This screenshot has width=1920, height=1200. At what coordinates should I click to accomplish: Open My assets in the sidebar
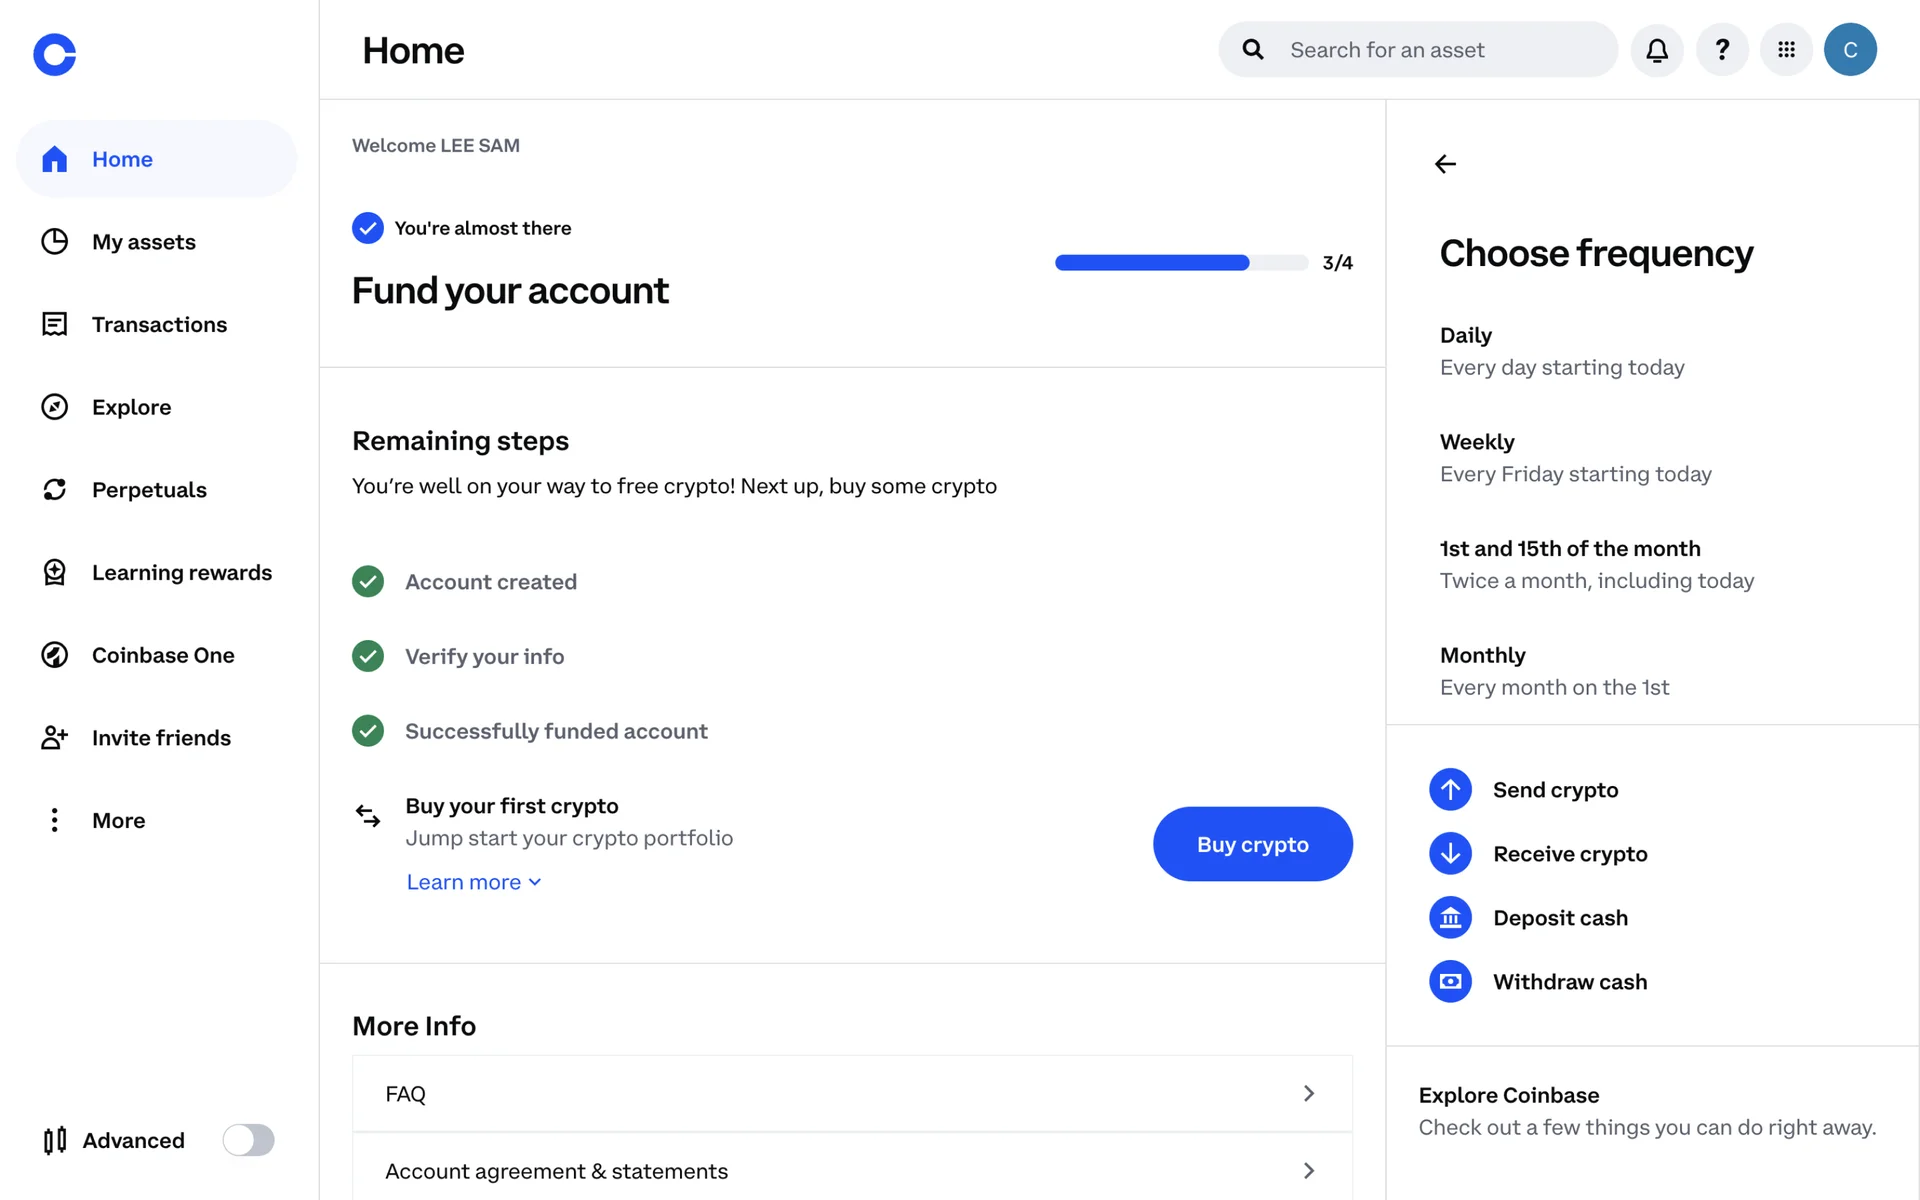pos(143,242)
